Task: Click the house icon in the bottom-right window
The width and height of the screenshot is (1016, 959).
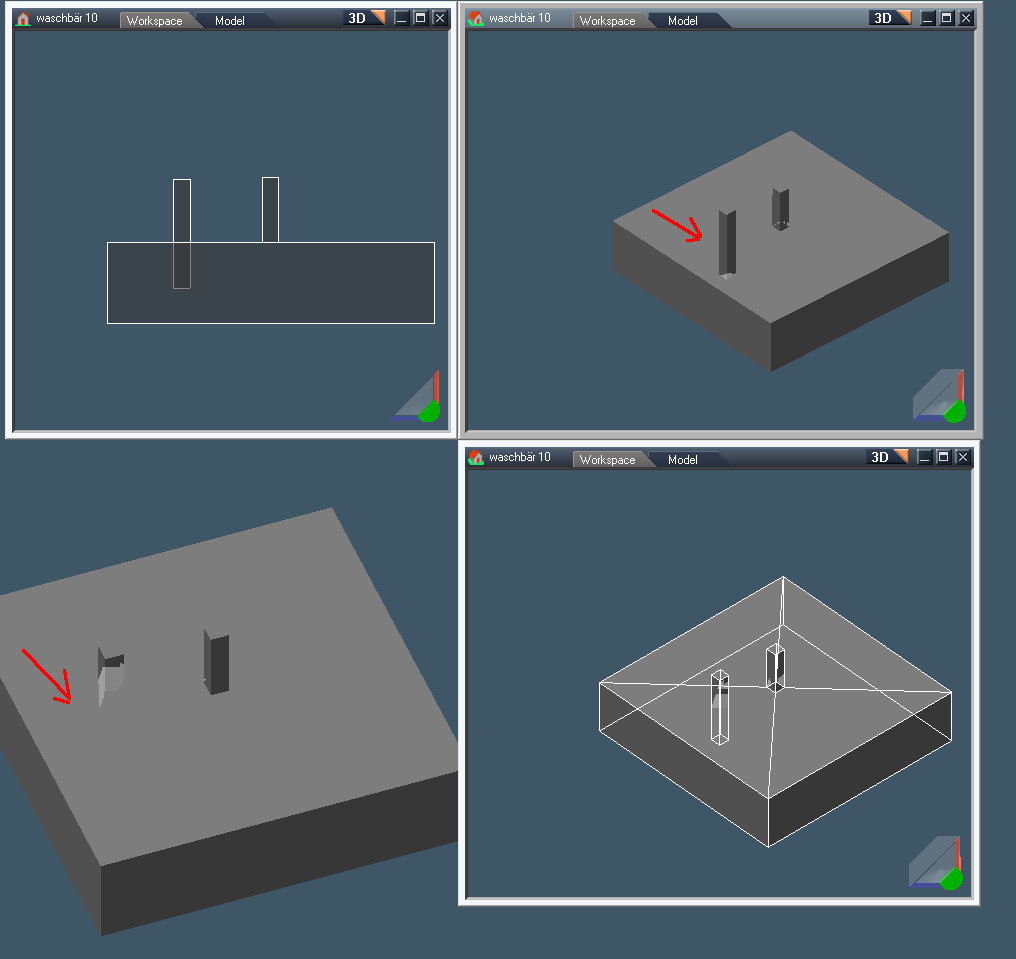Action: point(476,458)
